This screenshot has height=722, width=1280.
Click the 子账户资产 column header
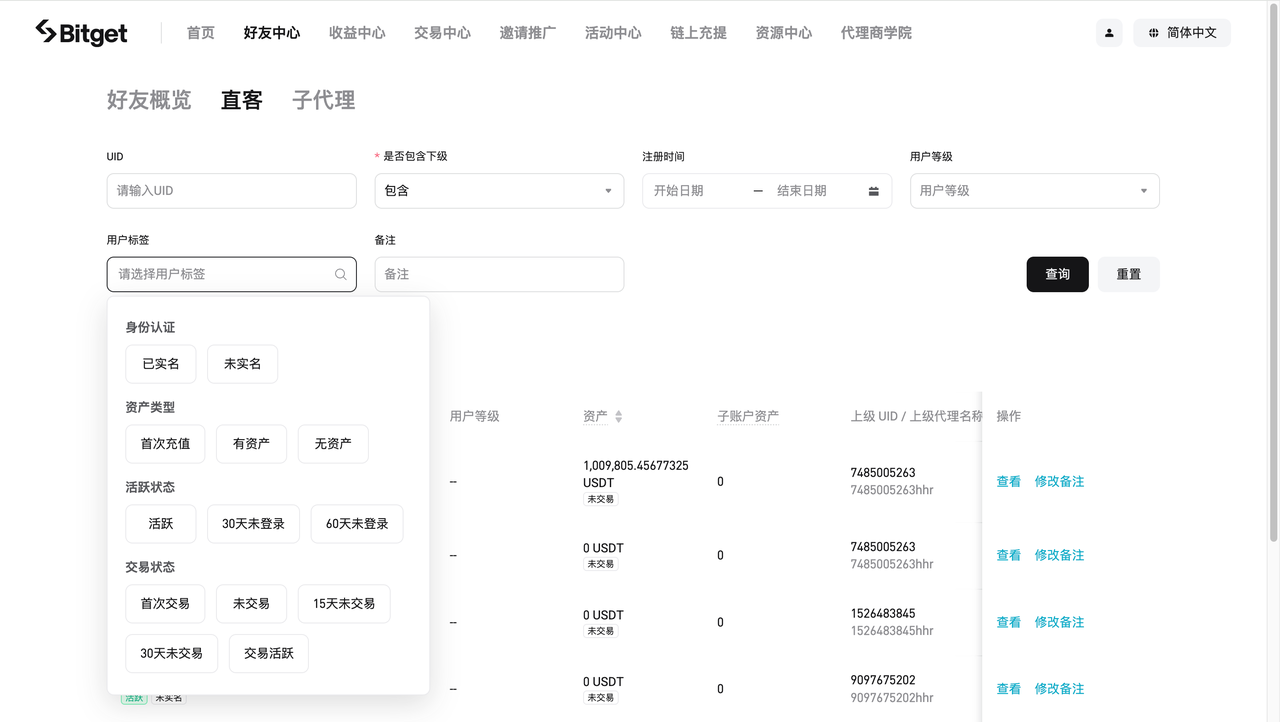(x=748, y=416)
